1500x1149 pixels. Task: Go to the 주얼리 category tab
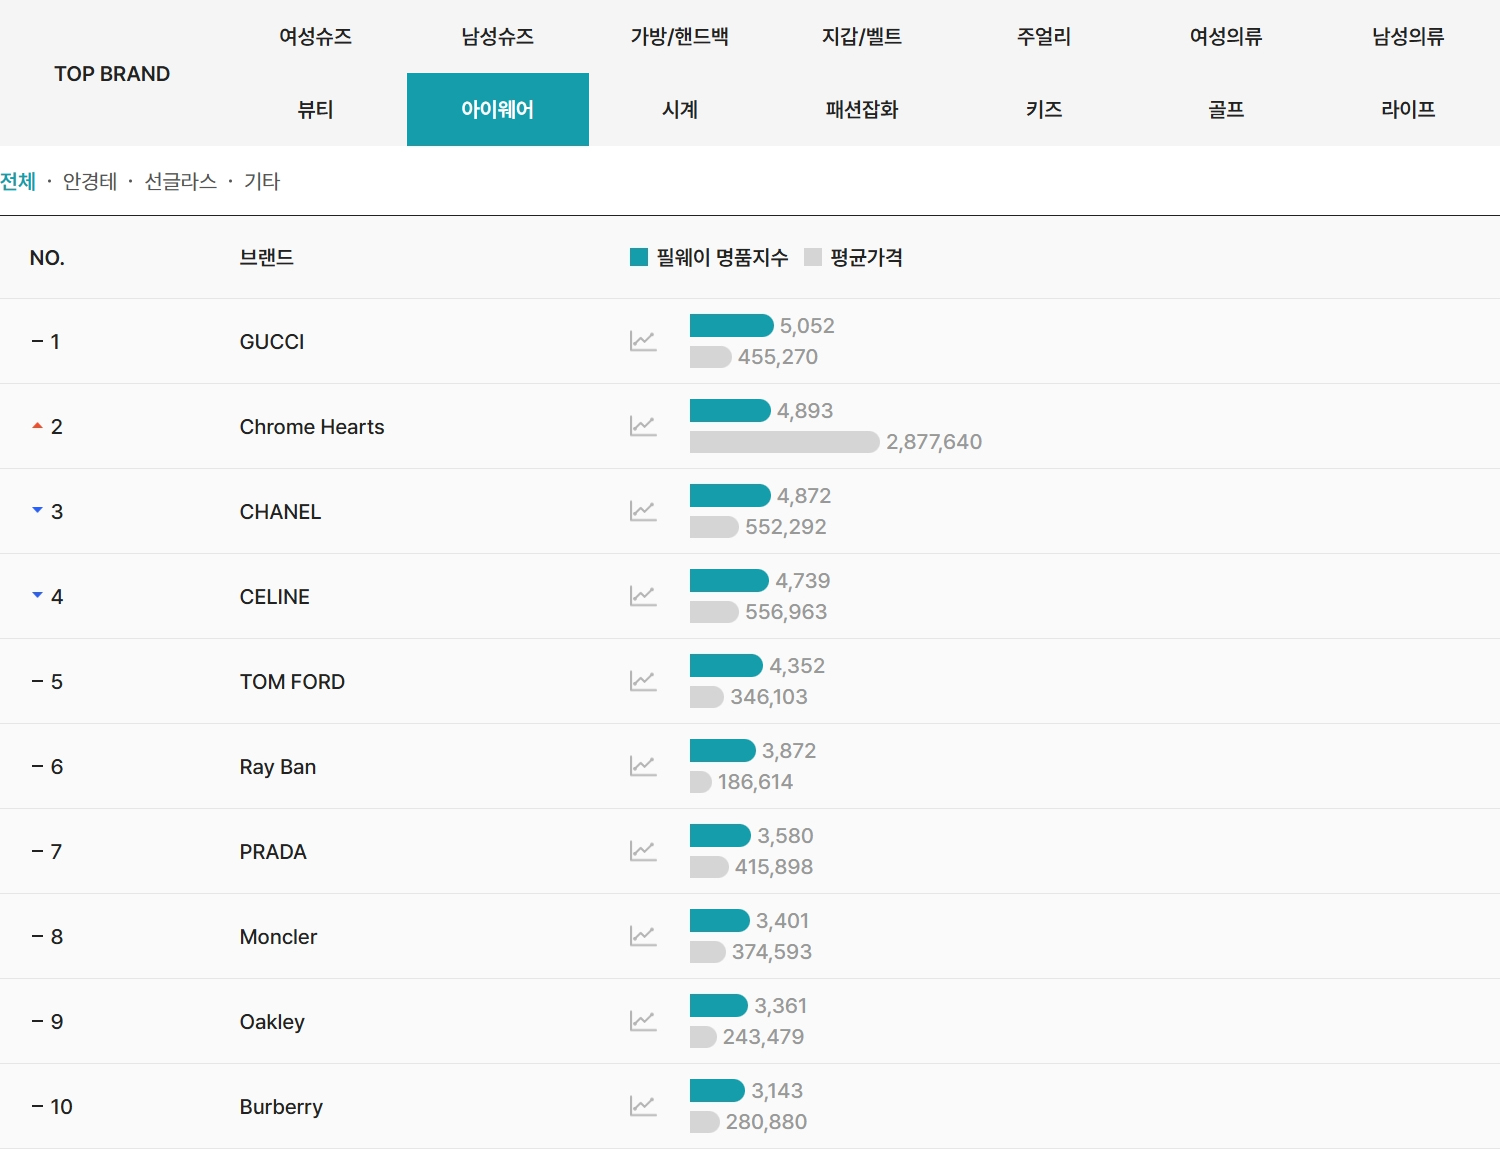click(1044, 37)
